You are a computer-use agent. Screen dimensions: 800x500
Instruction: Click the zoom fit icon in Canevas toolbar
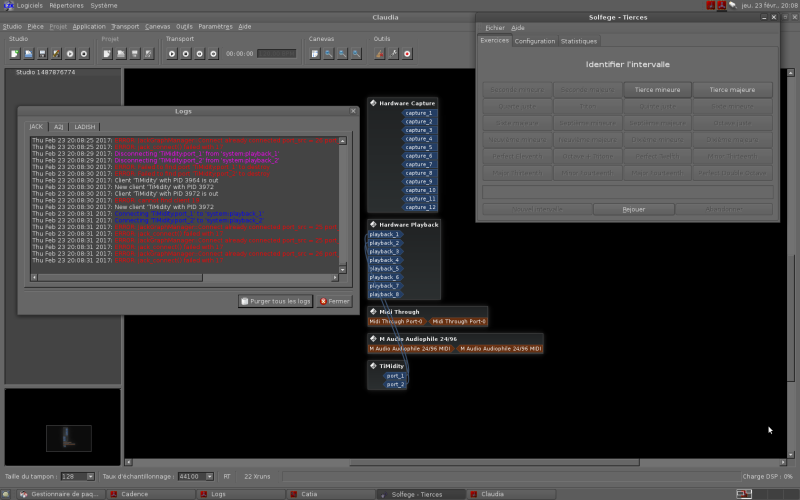(x=314, y=53)
